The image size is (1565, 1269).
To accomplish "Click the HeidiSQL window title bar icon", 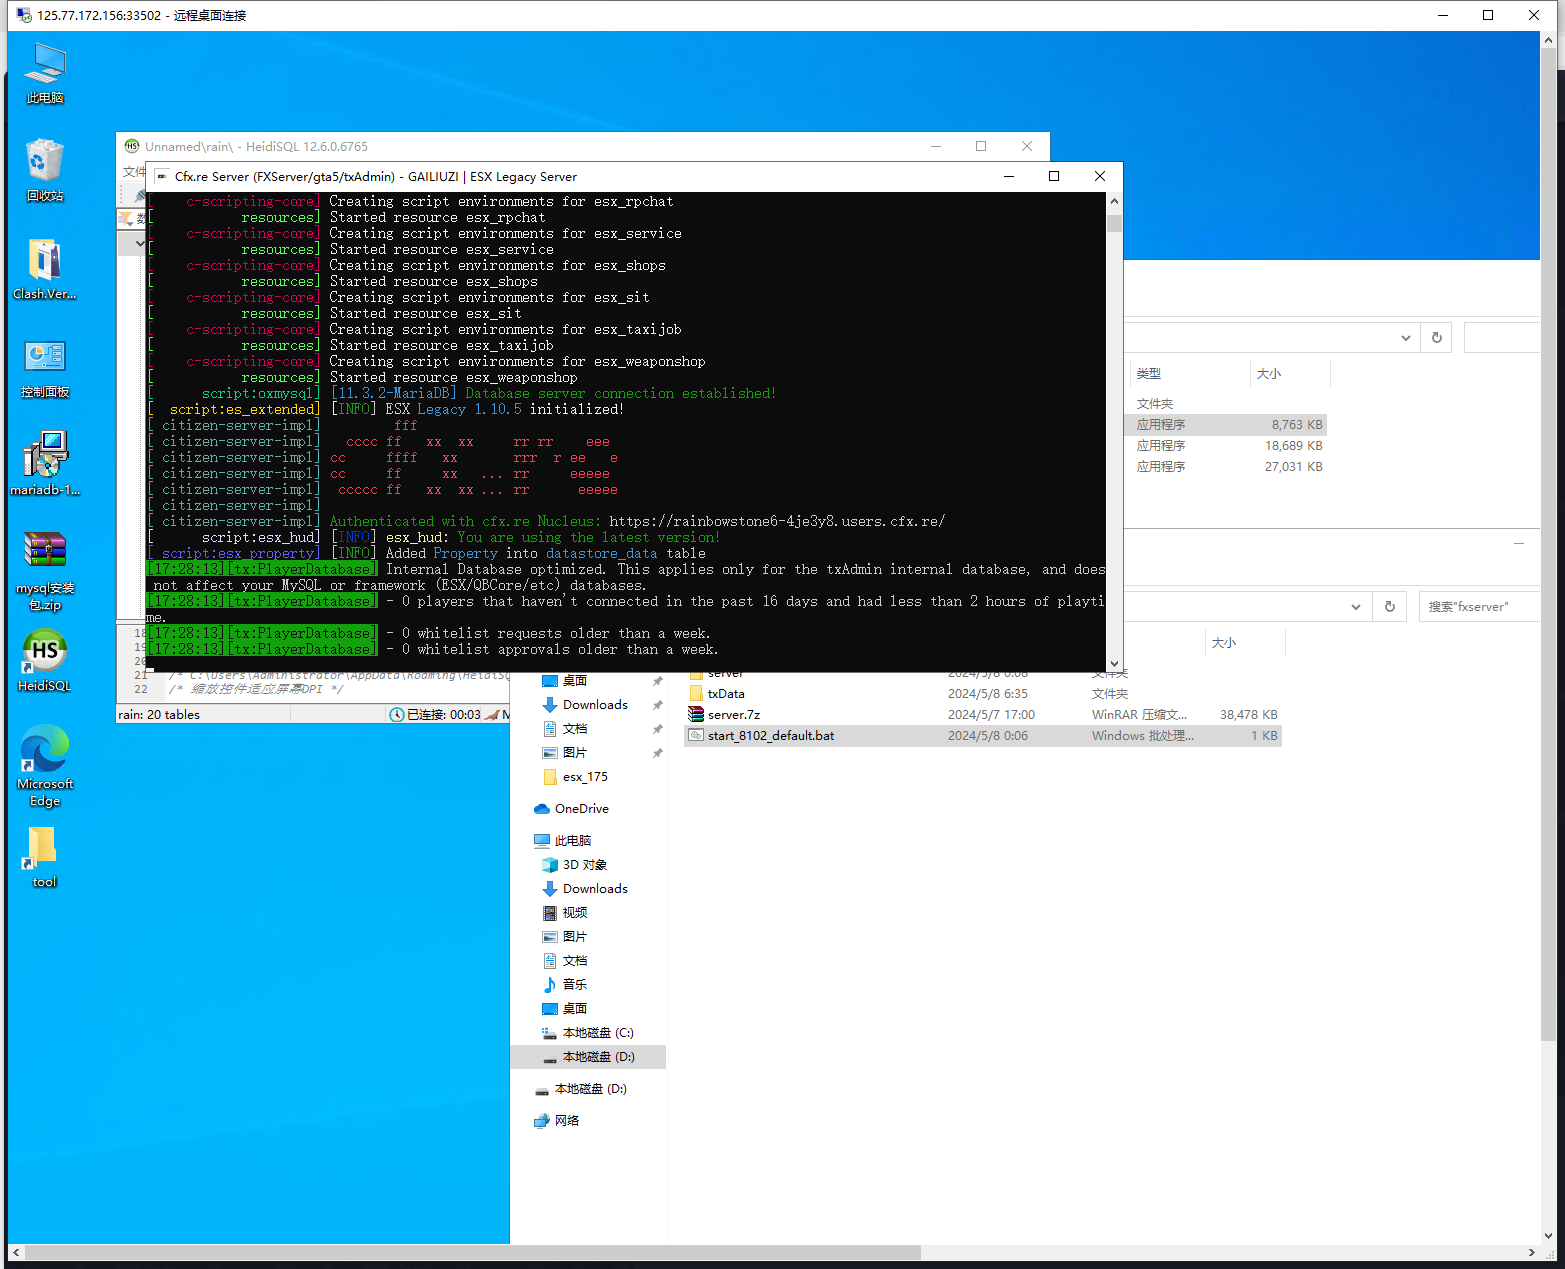I will [132, 146].
